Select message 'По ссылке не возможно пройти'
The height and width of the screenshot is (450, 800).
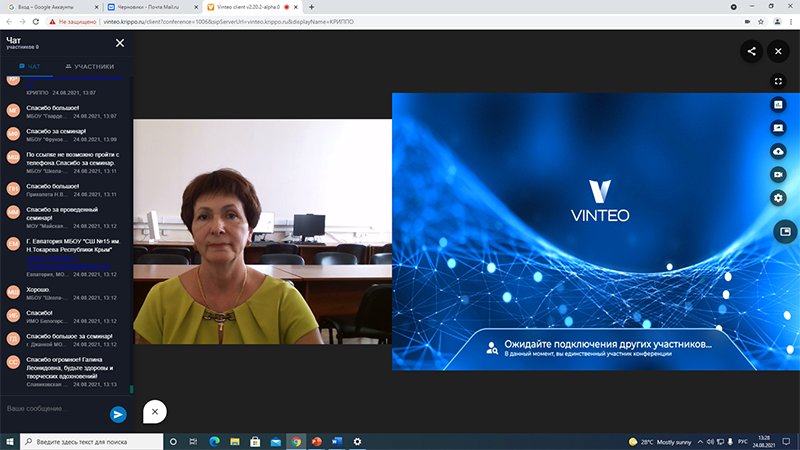tap(72, 158)
